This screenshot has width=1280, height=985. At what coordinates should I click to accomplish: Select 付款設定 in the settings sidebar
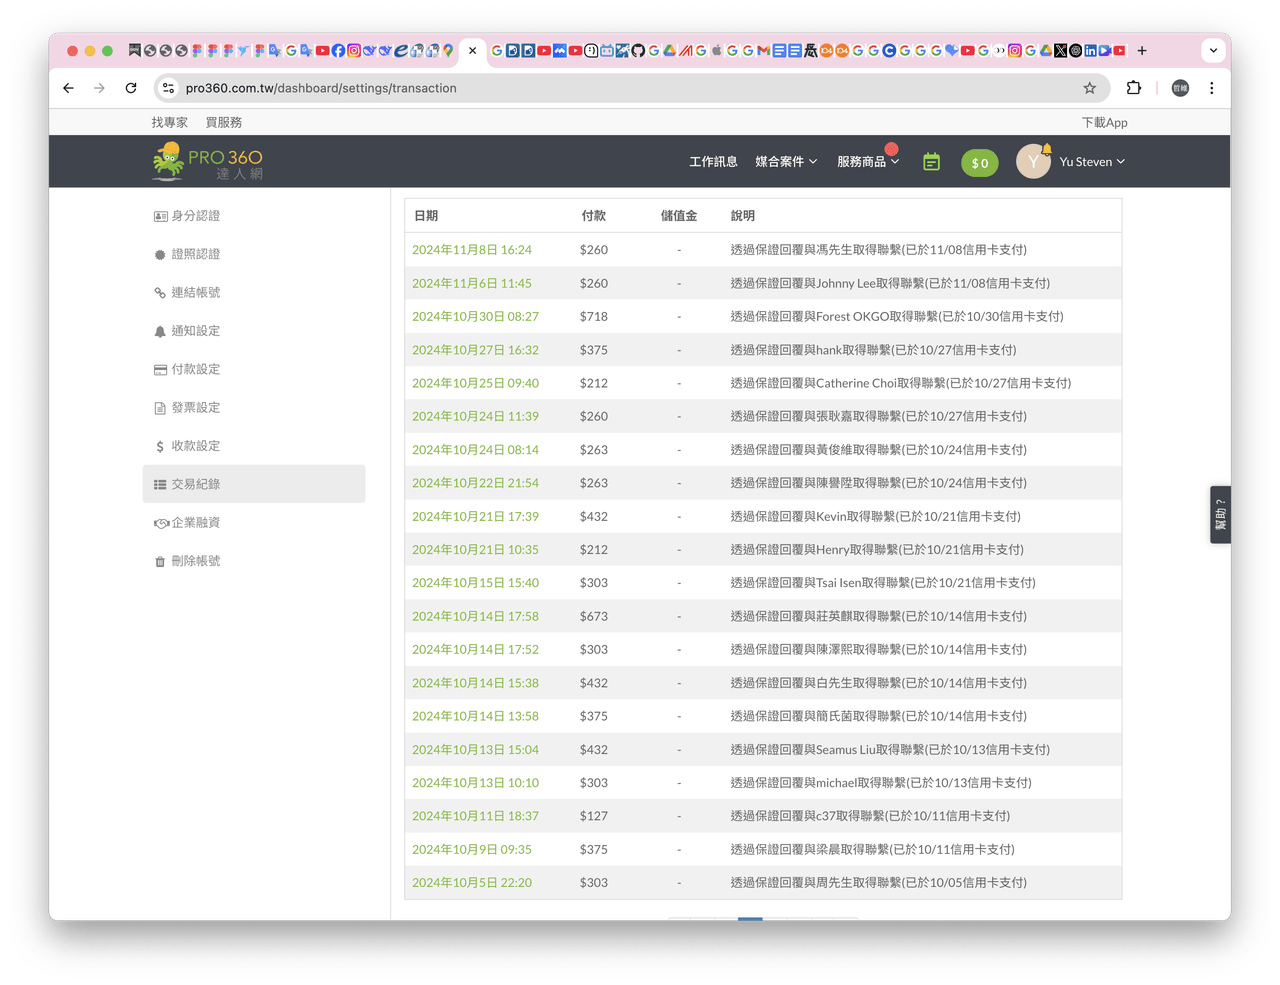pyautogui.click(x=187, y=369)
